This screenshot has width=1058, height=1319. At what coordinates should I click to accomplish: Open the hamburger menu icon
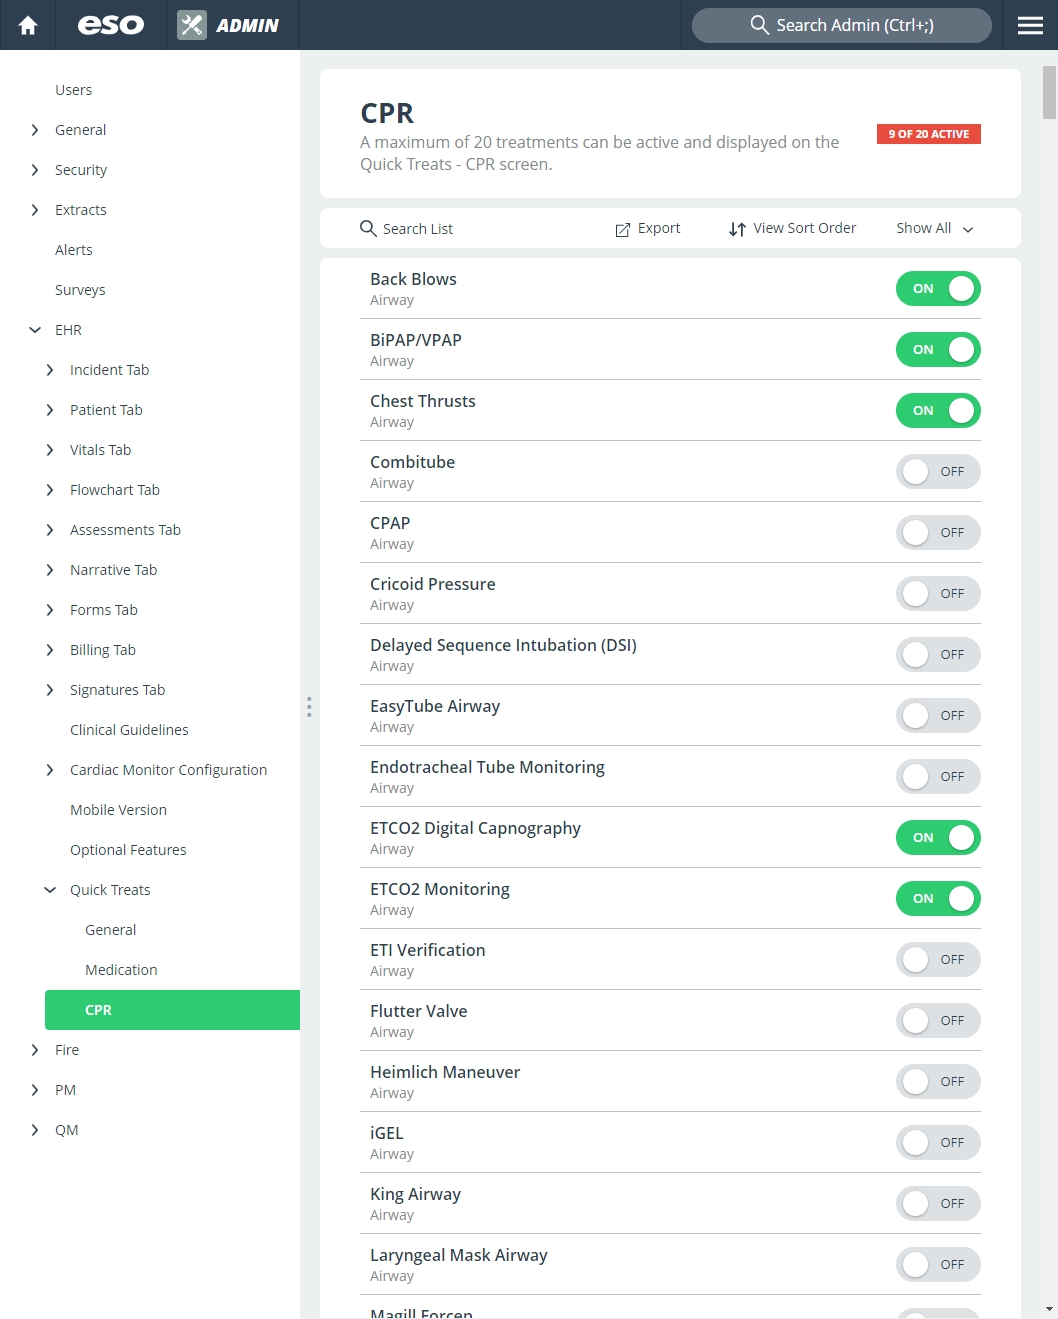pyautogui.click(x=1030, y=25)
